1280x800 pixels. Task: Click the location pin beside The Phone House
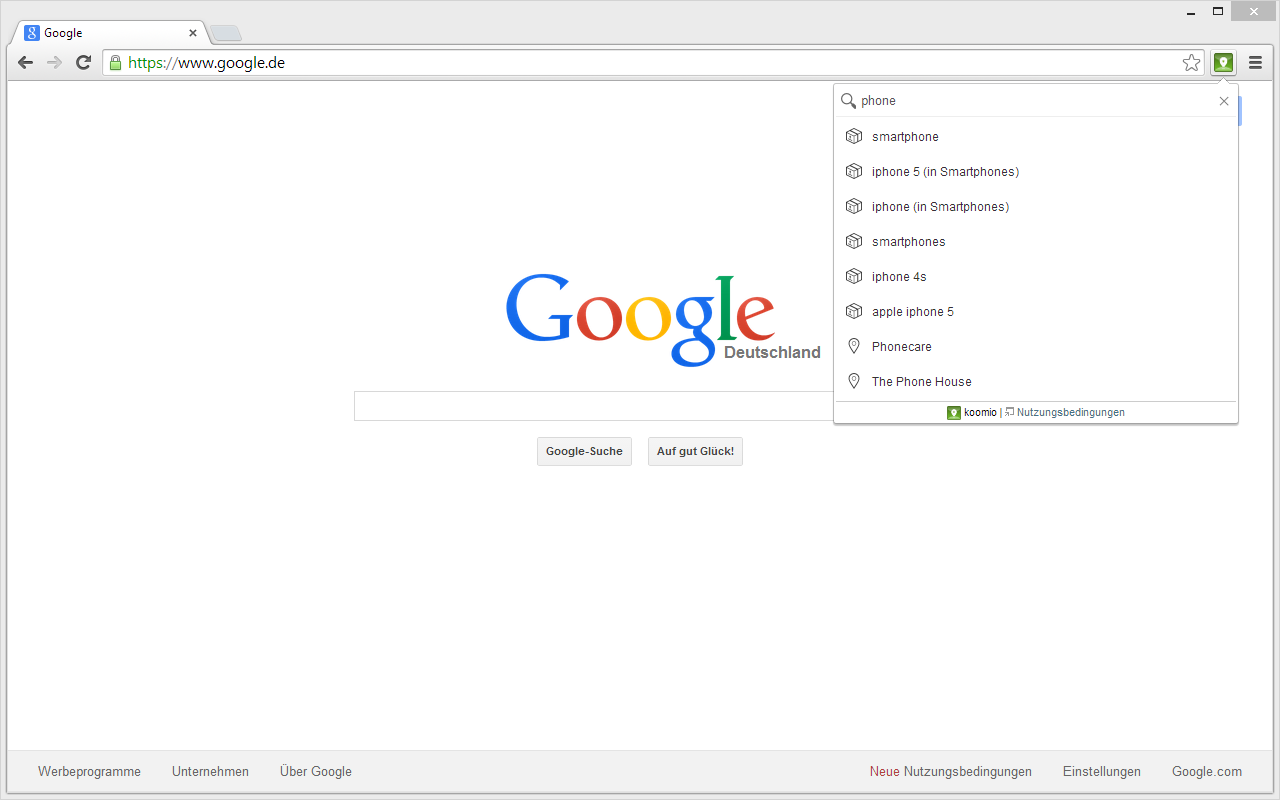coord(854,381)
